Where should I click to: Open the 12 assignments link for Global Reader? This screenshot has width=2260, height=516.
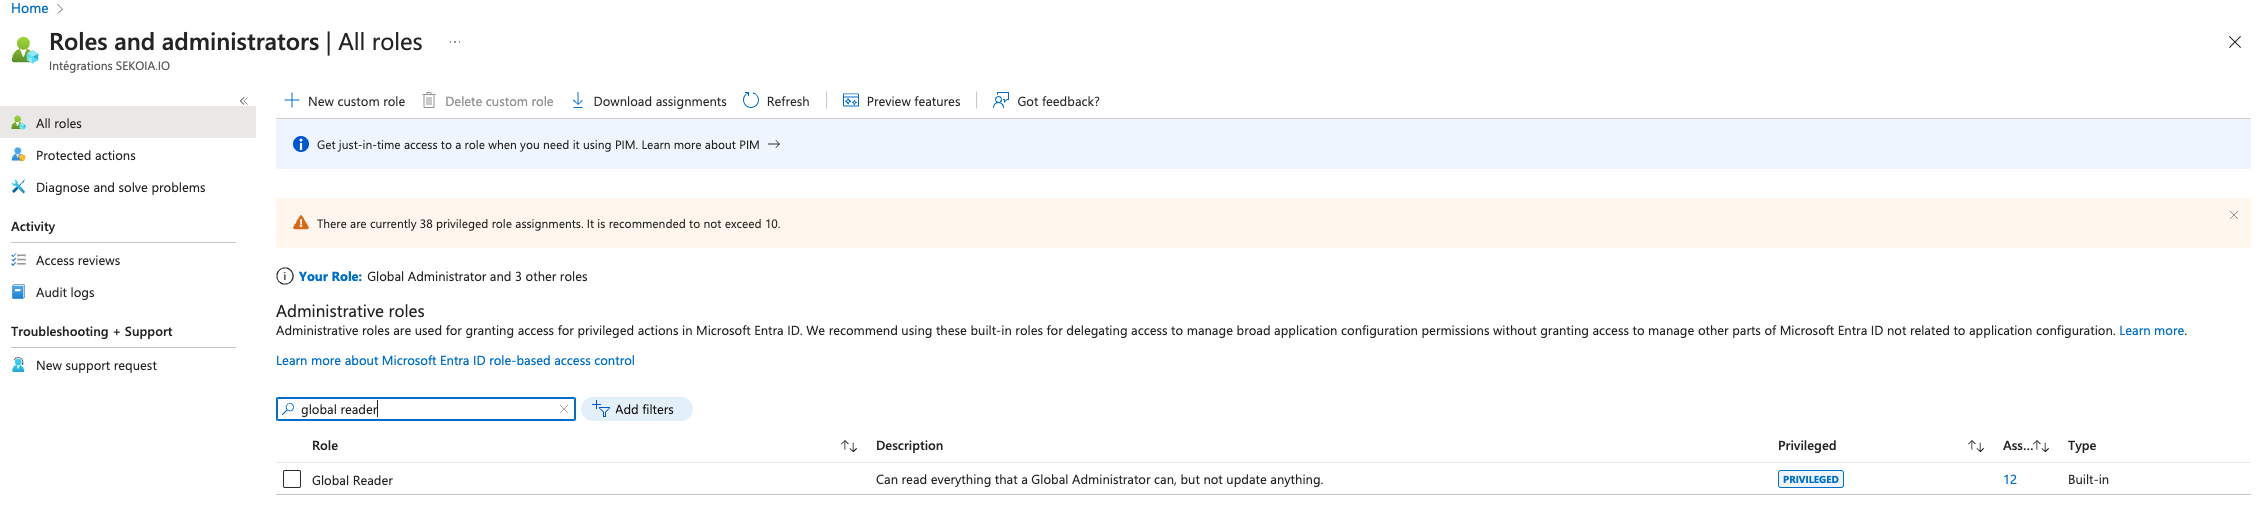point(2009,480)
